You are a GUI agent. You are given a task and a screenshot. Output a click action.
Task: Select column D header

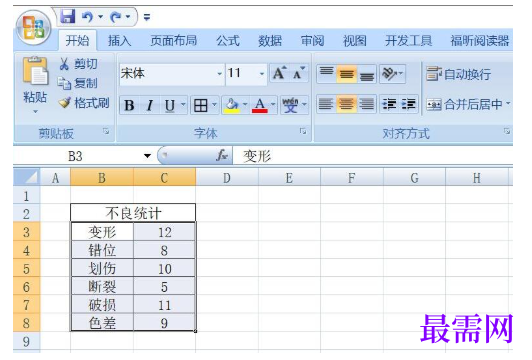[227, 177]
